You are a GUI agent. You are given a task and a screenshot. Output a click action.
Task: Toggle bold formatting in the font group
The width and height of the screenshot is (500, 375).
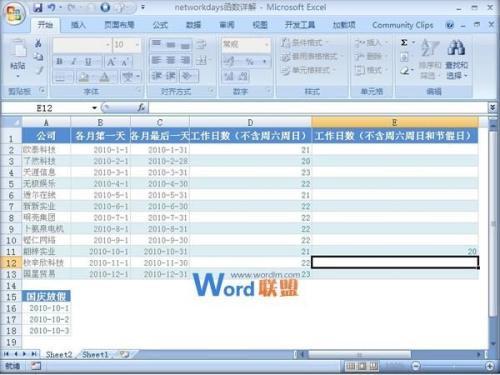tap(59, 61)
